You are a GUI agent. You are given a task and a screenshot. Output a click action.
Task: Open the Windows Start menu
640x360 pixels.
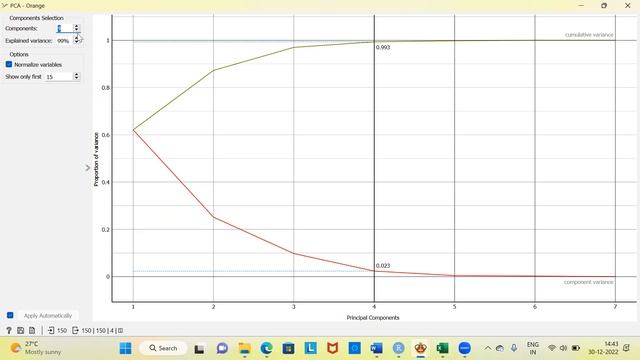click(x=126, y=348)
